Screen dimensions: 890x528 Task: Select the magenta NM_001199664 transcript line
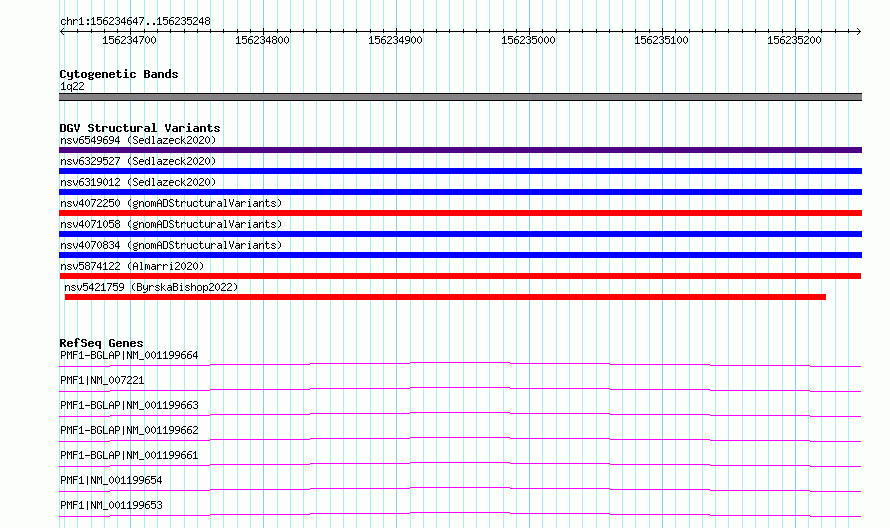(x=460, y=364)
